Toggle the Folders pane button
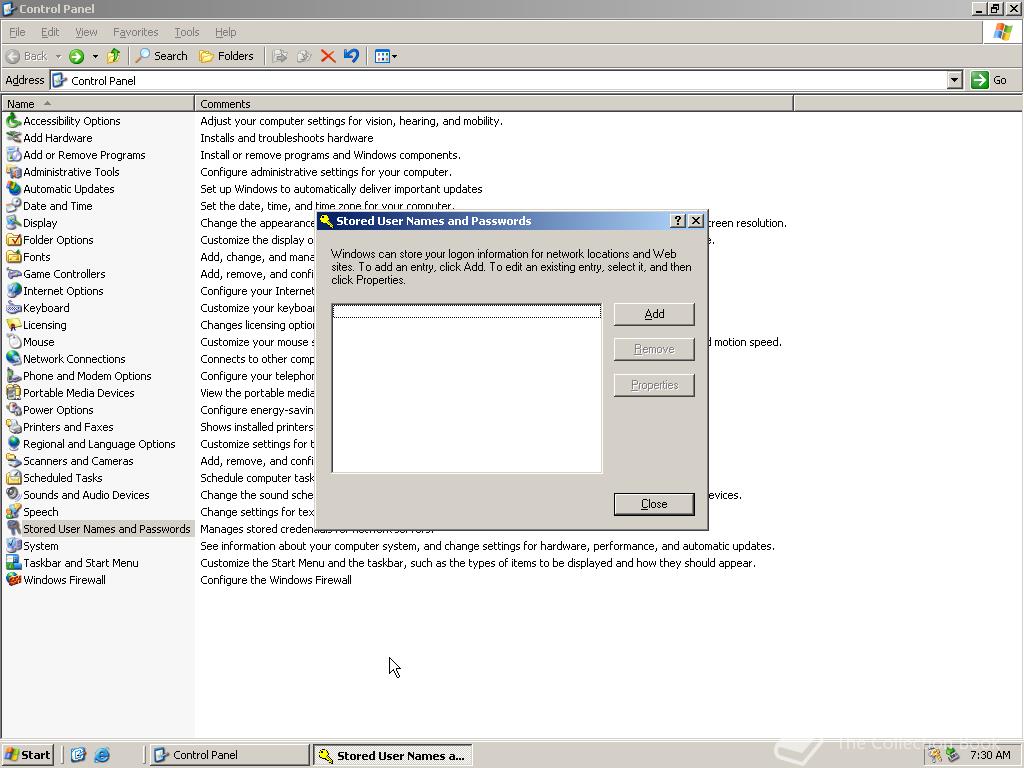This screenshot has width=1024, height=768. (x=226, y=56)
